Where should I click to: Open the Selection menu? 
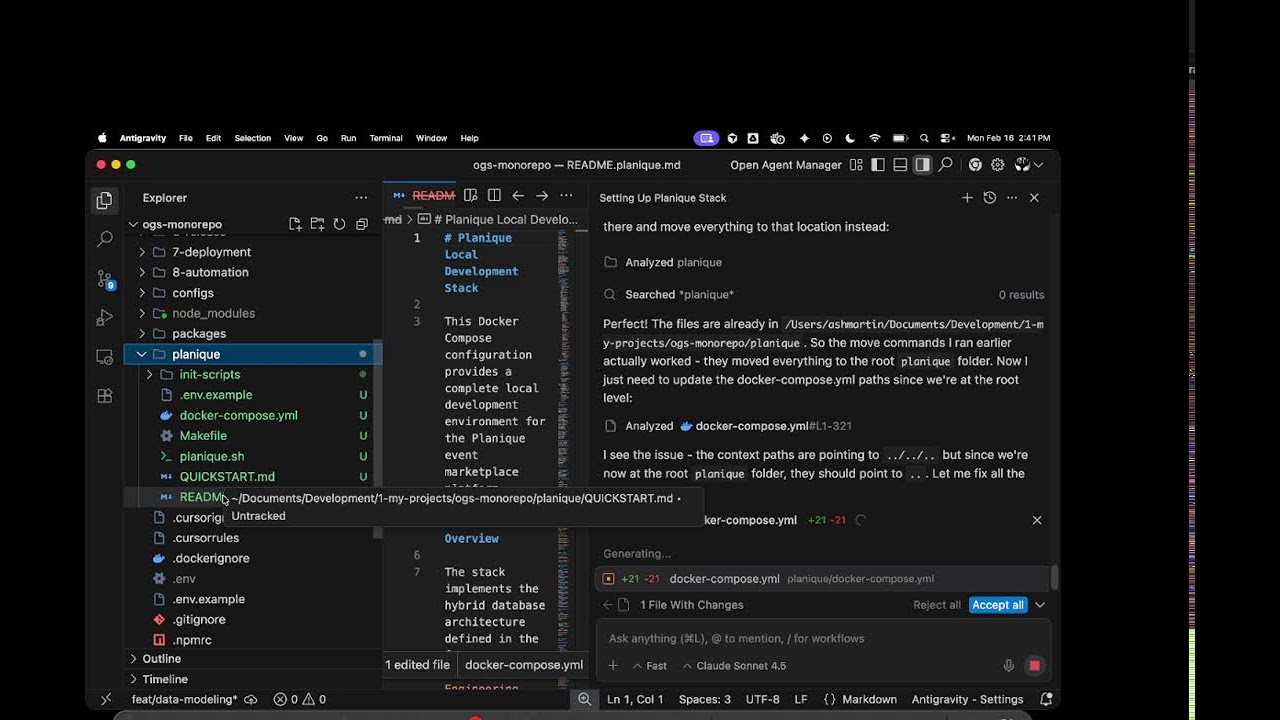click(x=253, y=138)
